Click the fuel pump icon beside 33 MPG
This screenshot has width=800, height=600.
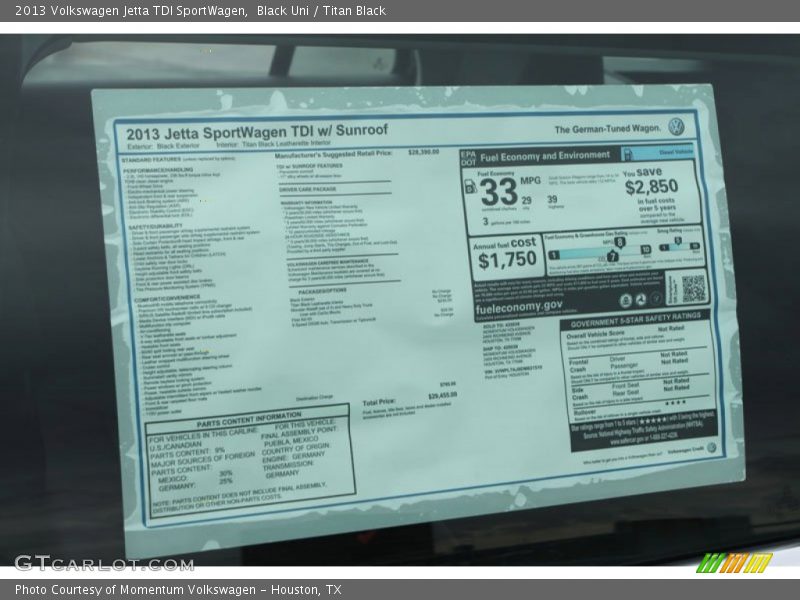470,187
